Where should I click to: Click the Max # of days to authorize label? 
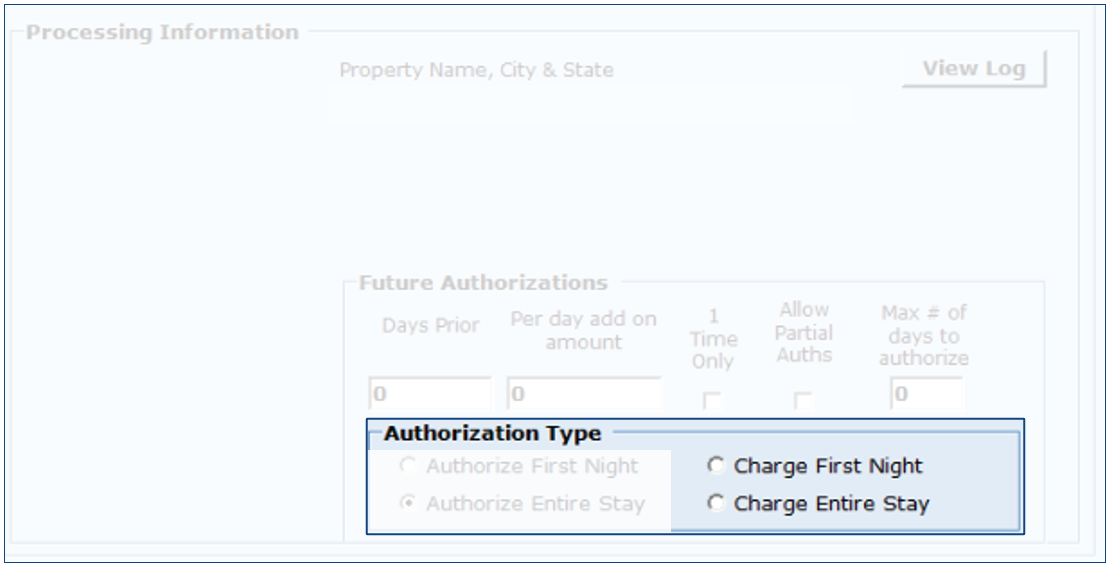point(924,335)
